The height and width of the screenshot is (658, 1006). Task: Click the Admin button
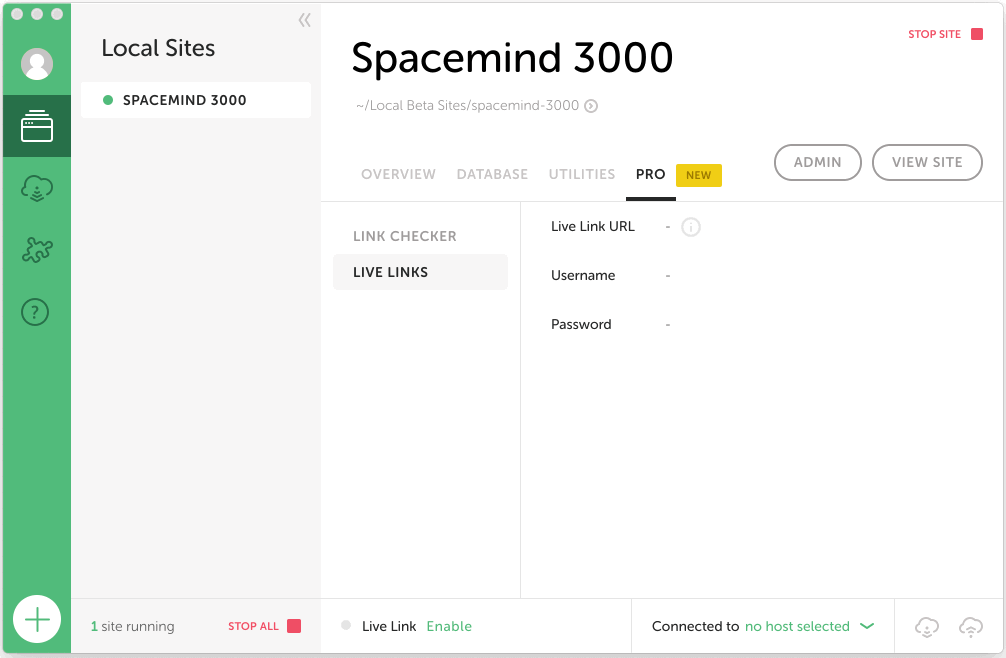[817, 162]
